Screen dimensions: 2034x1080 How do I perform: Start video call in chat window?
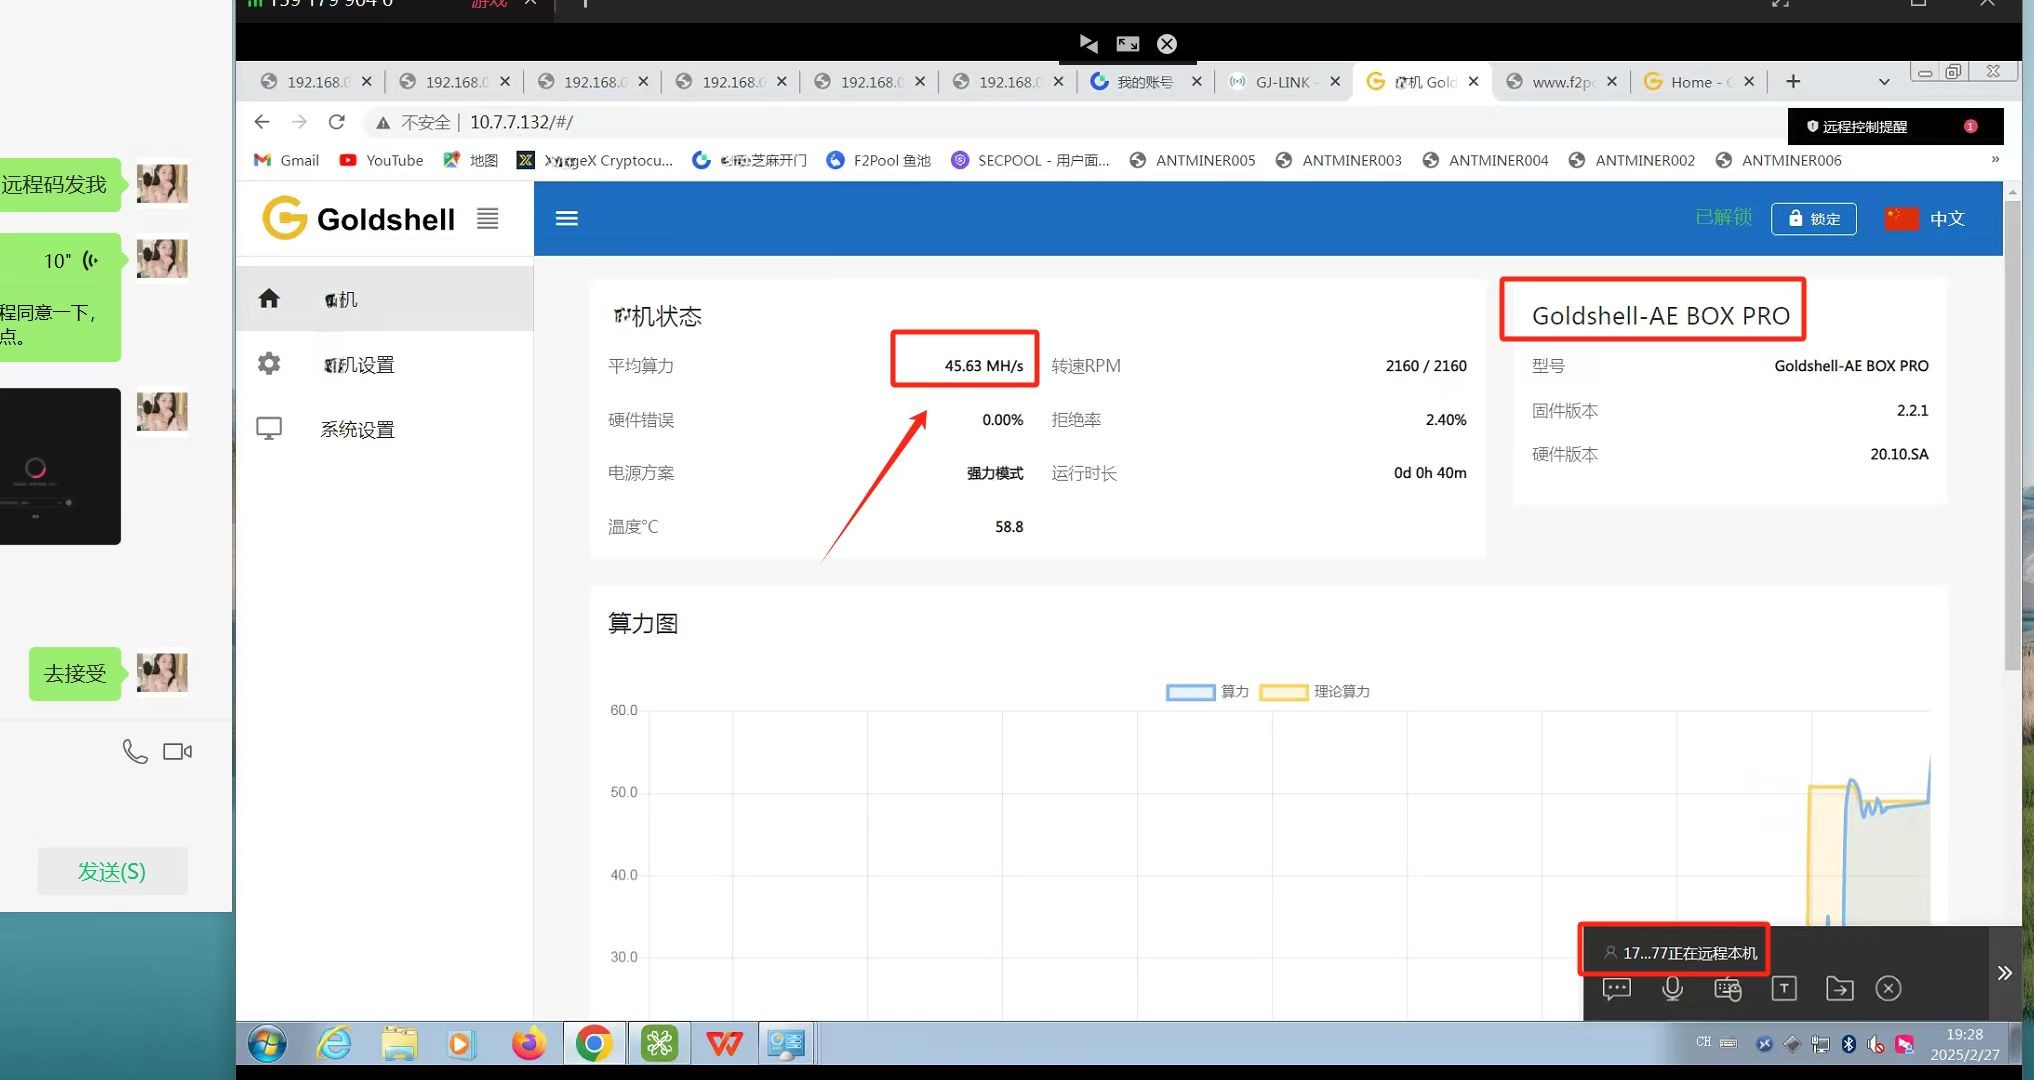coord(177,751)
